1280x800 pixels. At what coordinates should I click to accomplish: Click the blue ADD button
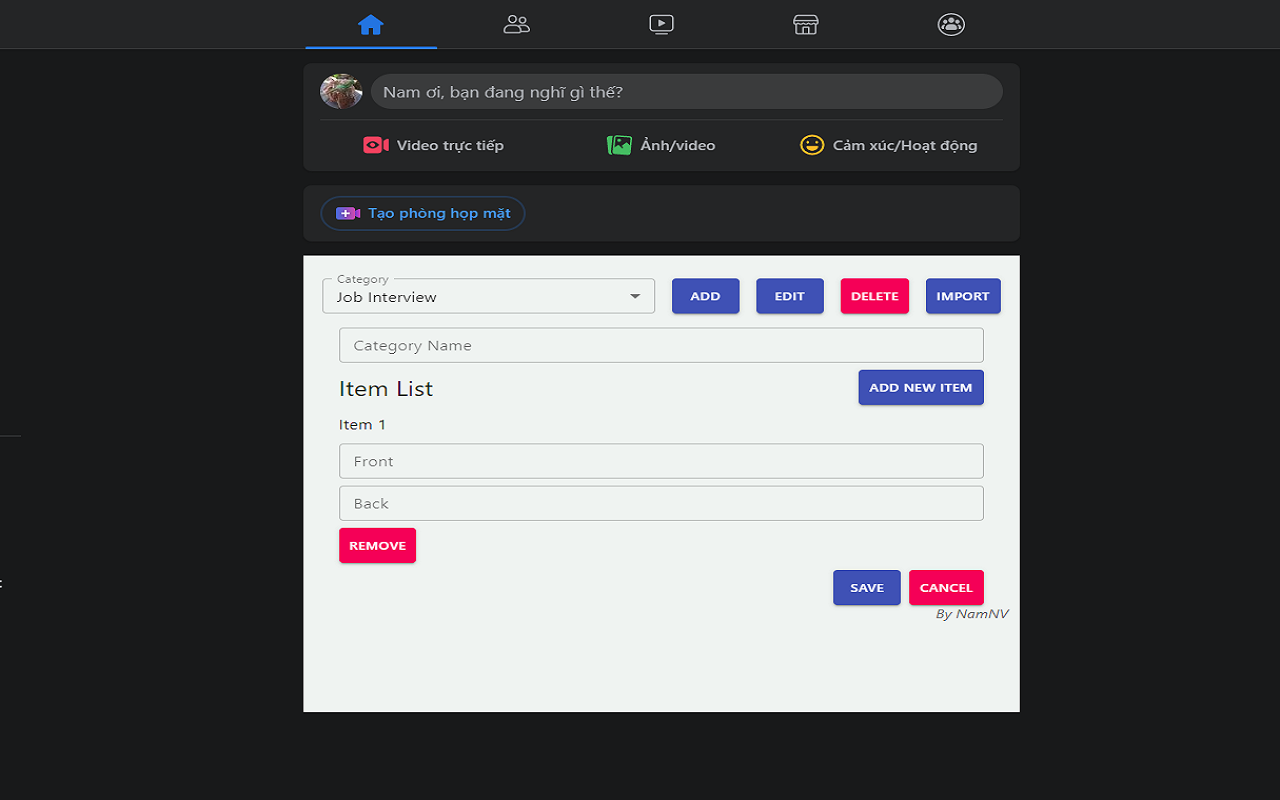(705, 296)
